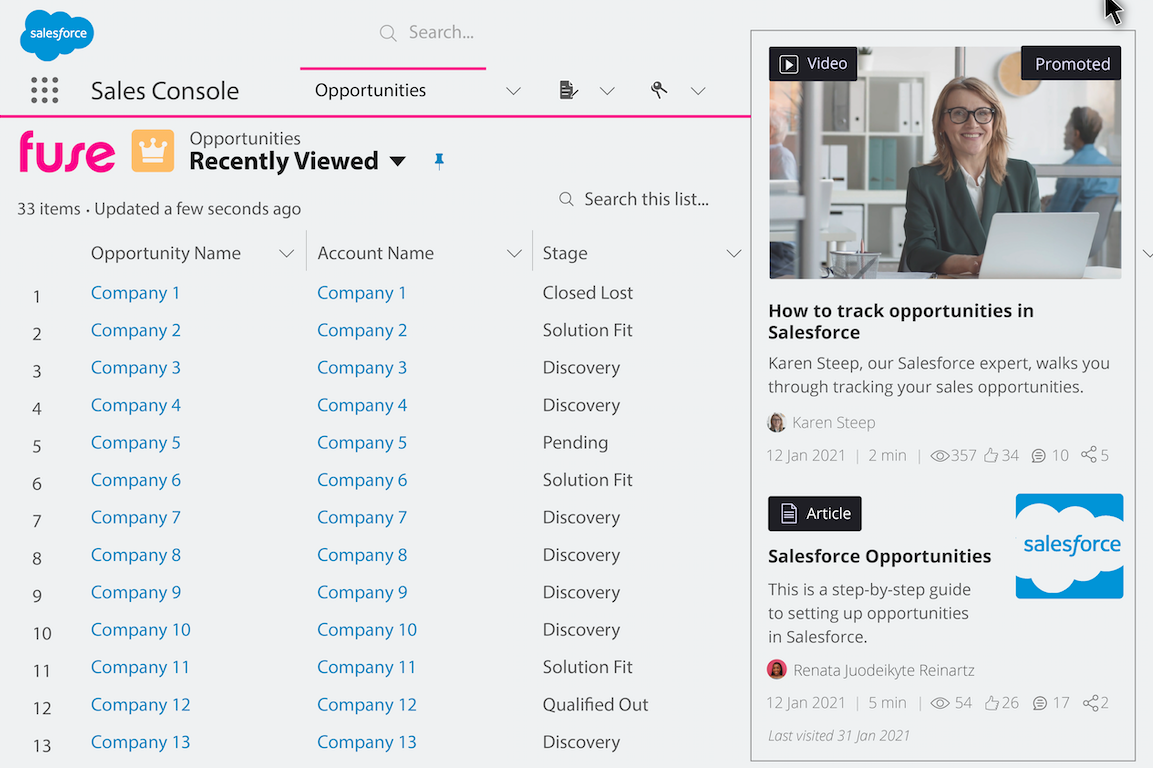1153x768 pixels.
Task: Click the key/wrench toolbar icon
Action: coord(659,89)
